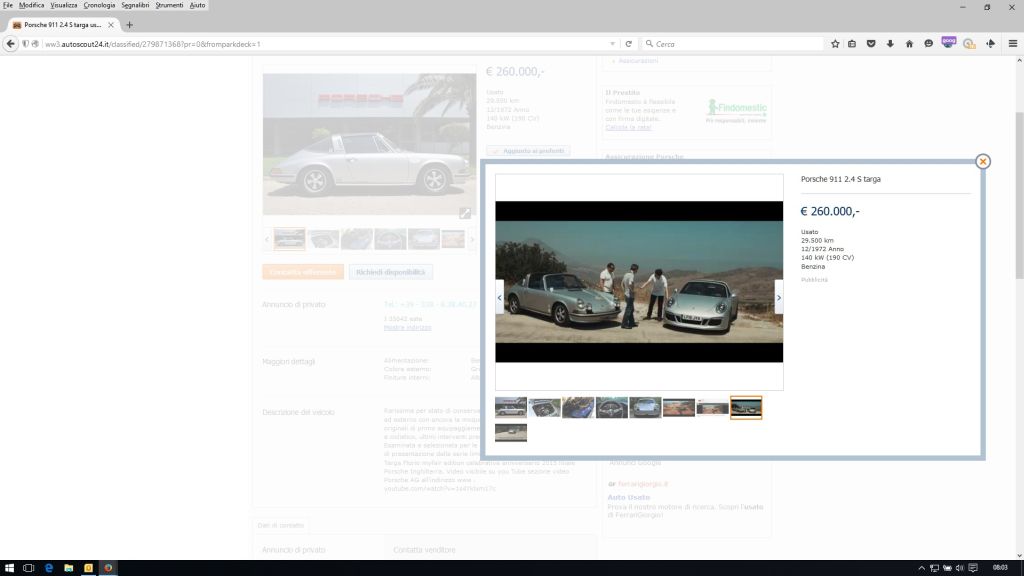Image resolution: width=1024 pixels, height=576 pixels.
Task: Click the enlarge icon on the background photo
Action: [464, 213]
